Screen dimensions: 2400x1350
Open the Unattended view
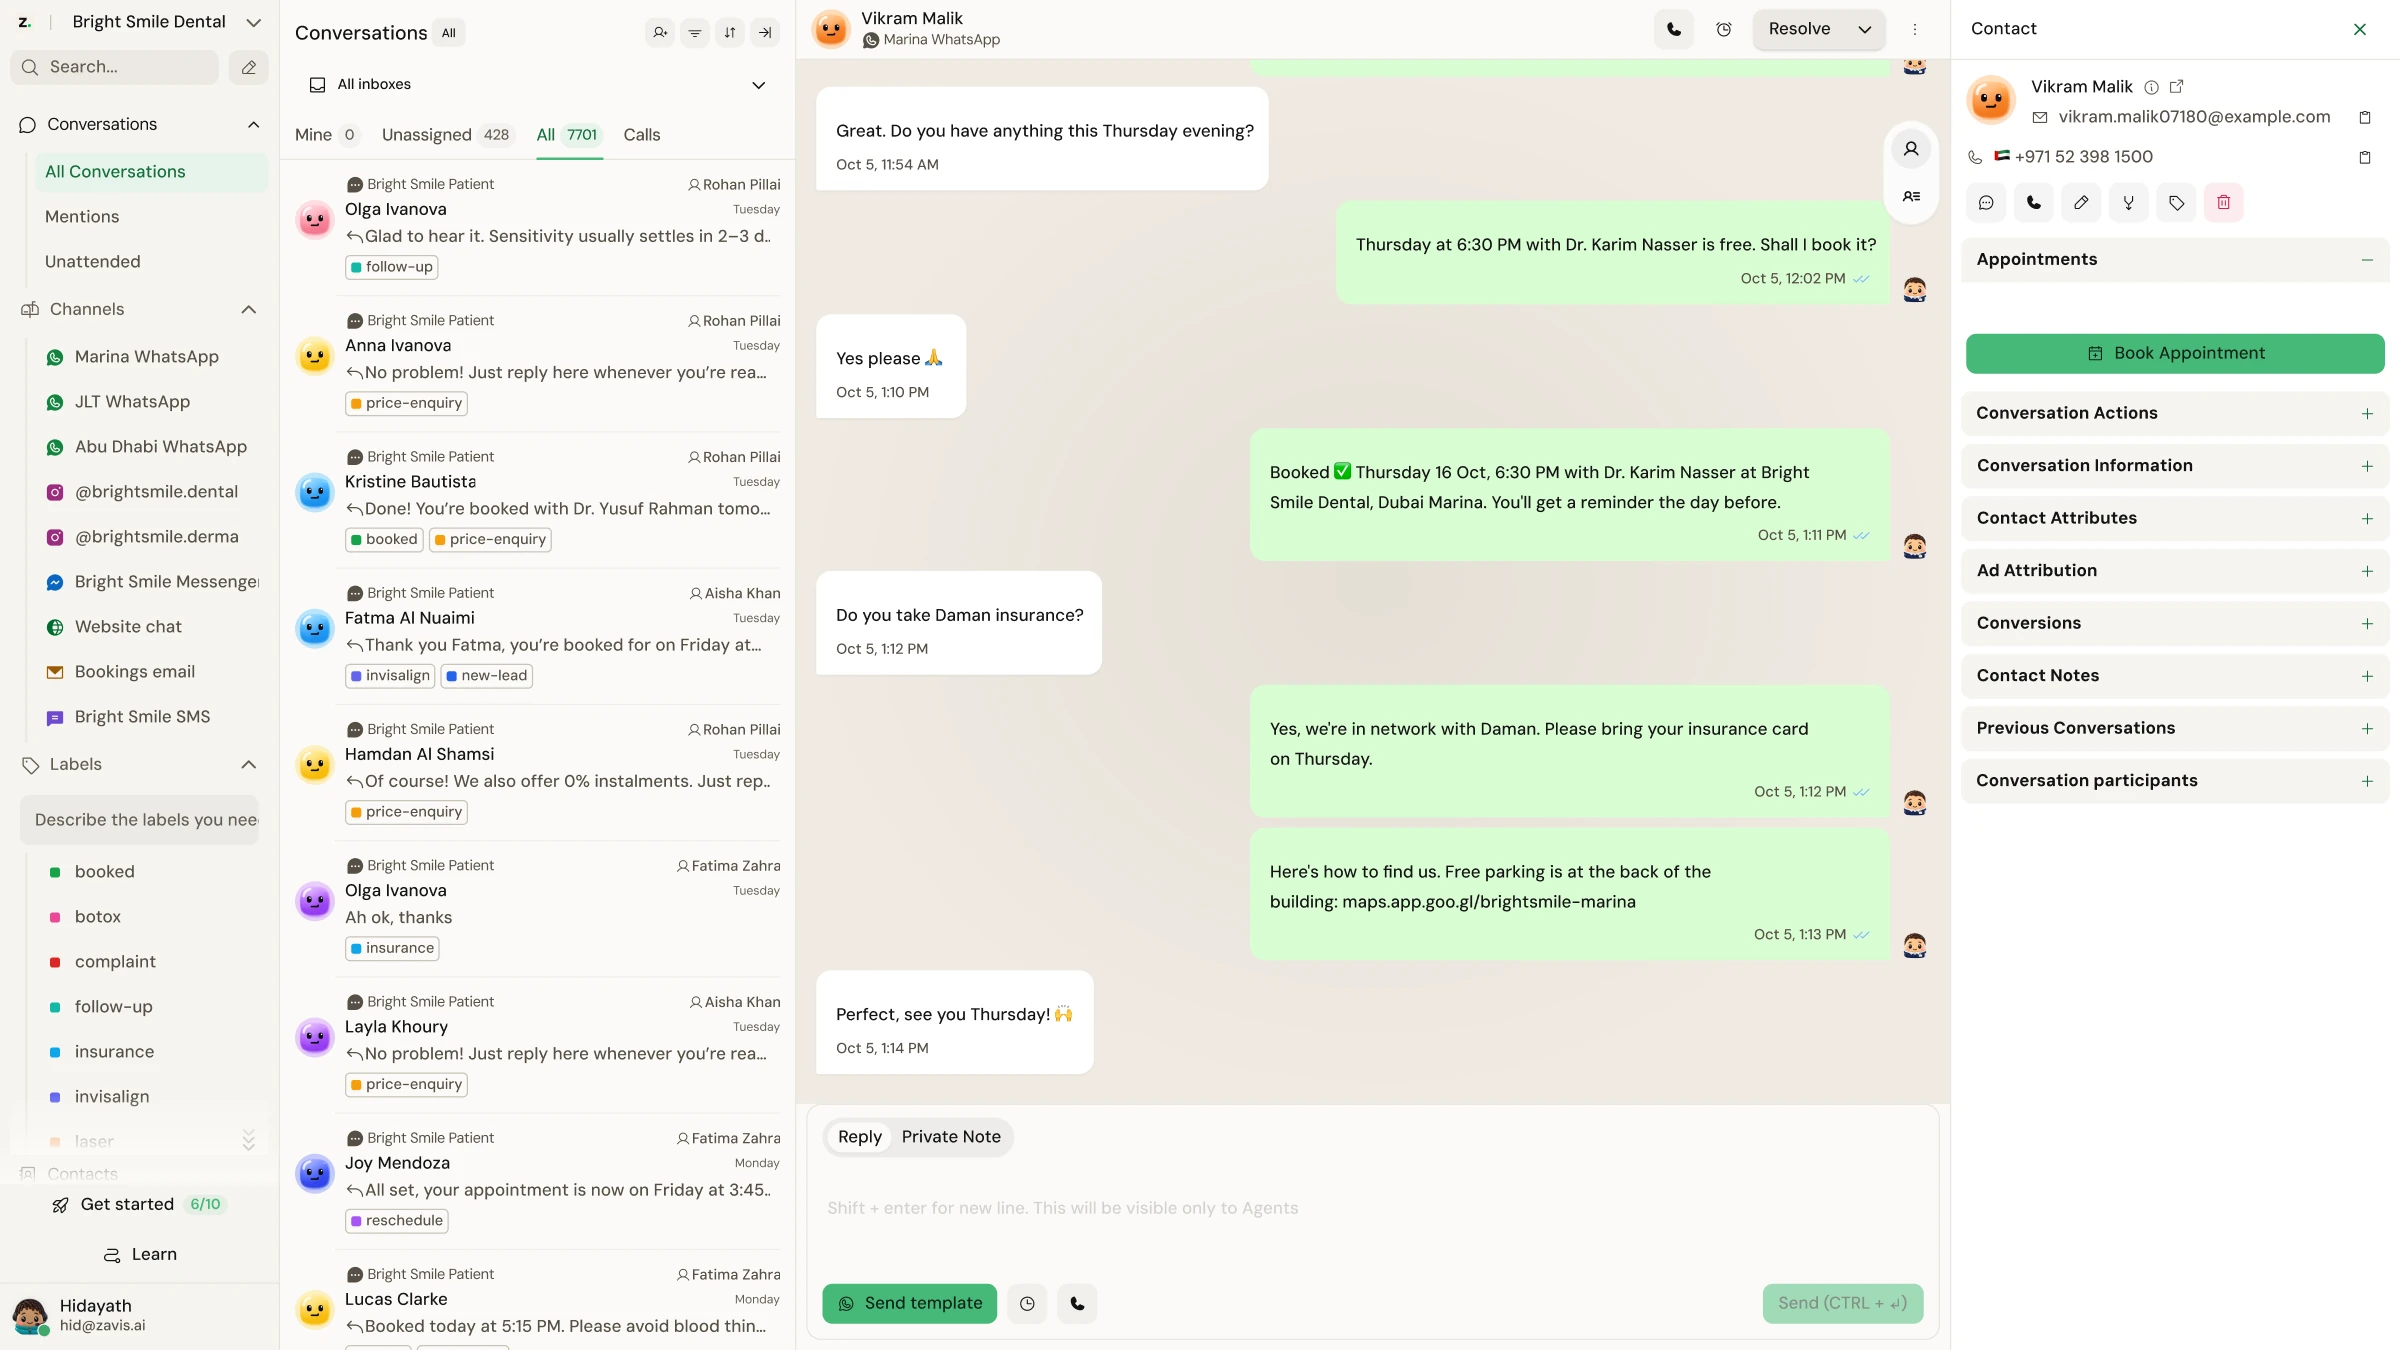[92, 262]
